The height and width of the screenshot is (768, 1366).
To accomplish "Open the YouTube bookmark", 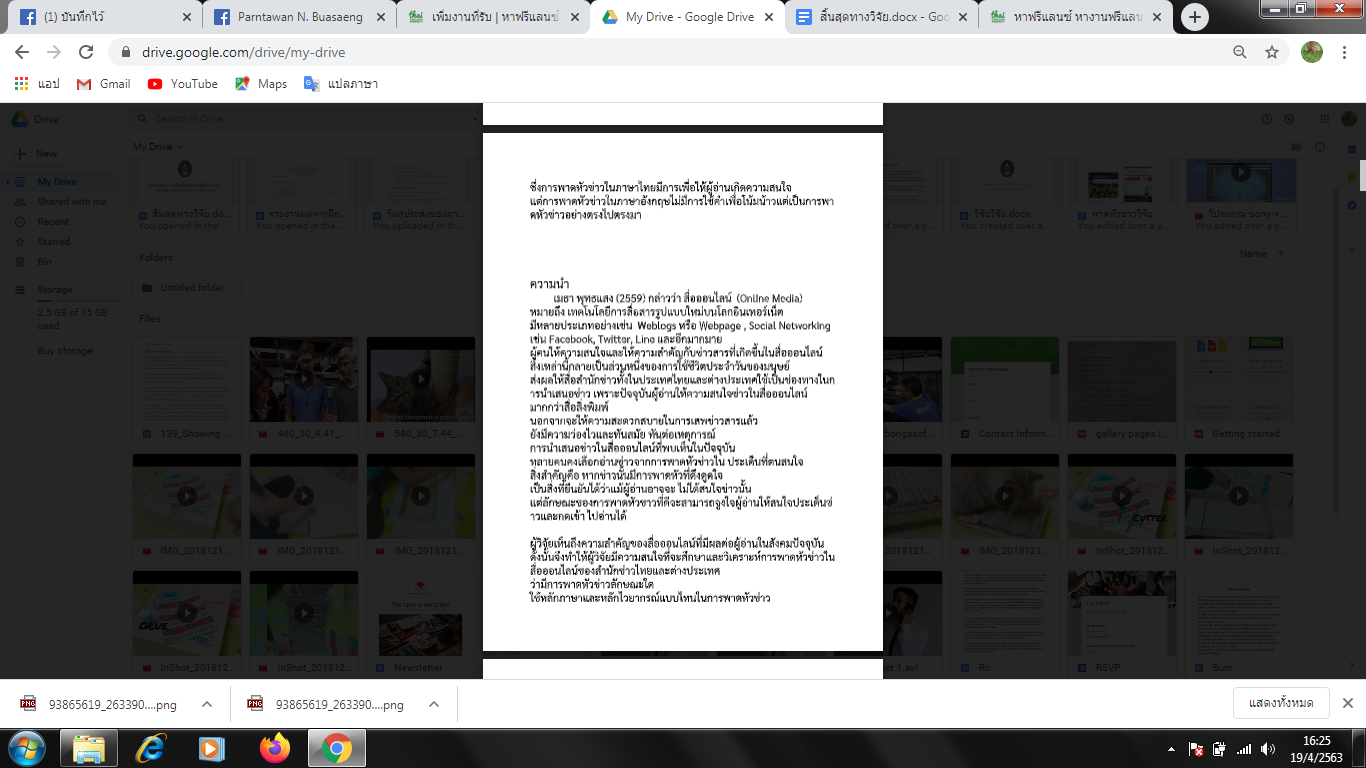I will click(183, 84).
